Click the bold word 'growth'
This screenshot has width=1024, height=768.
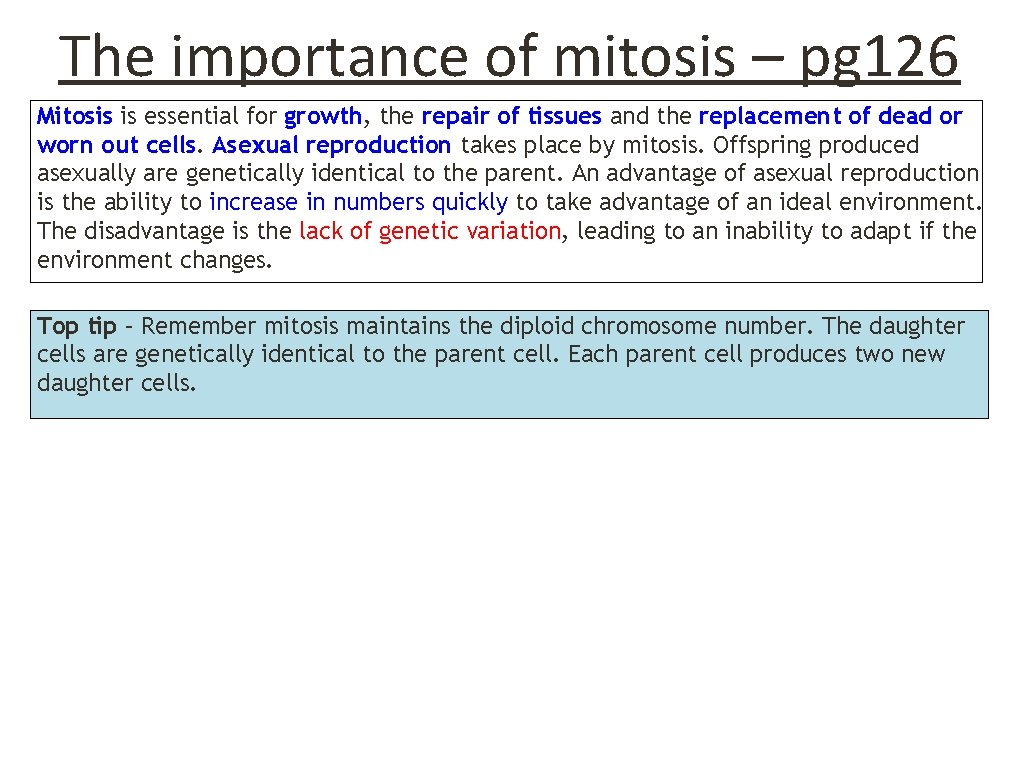[x=321, y=116]
